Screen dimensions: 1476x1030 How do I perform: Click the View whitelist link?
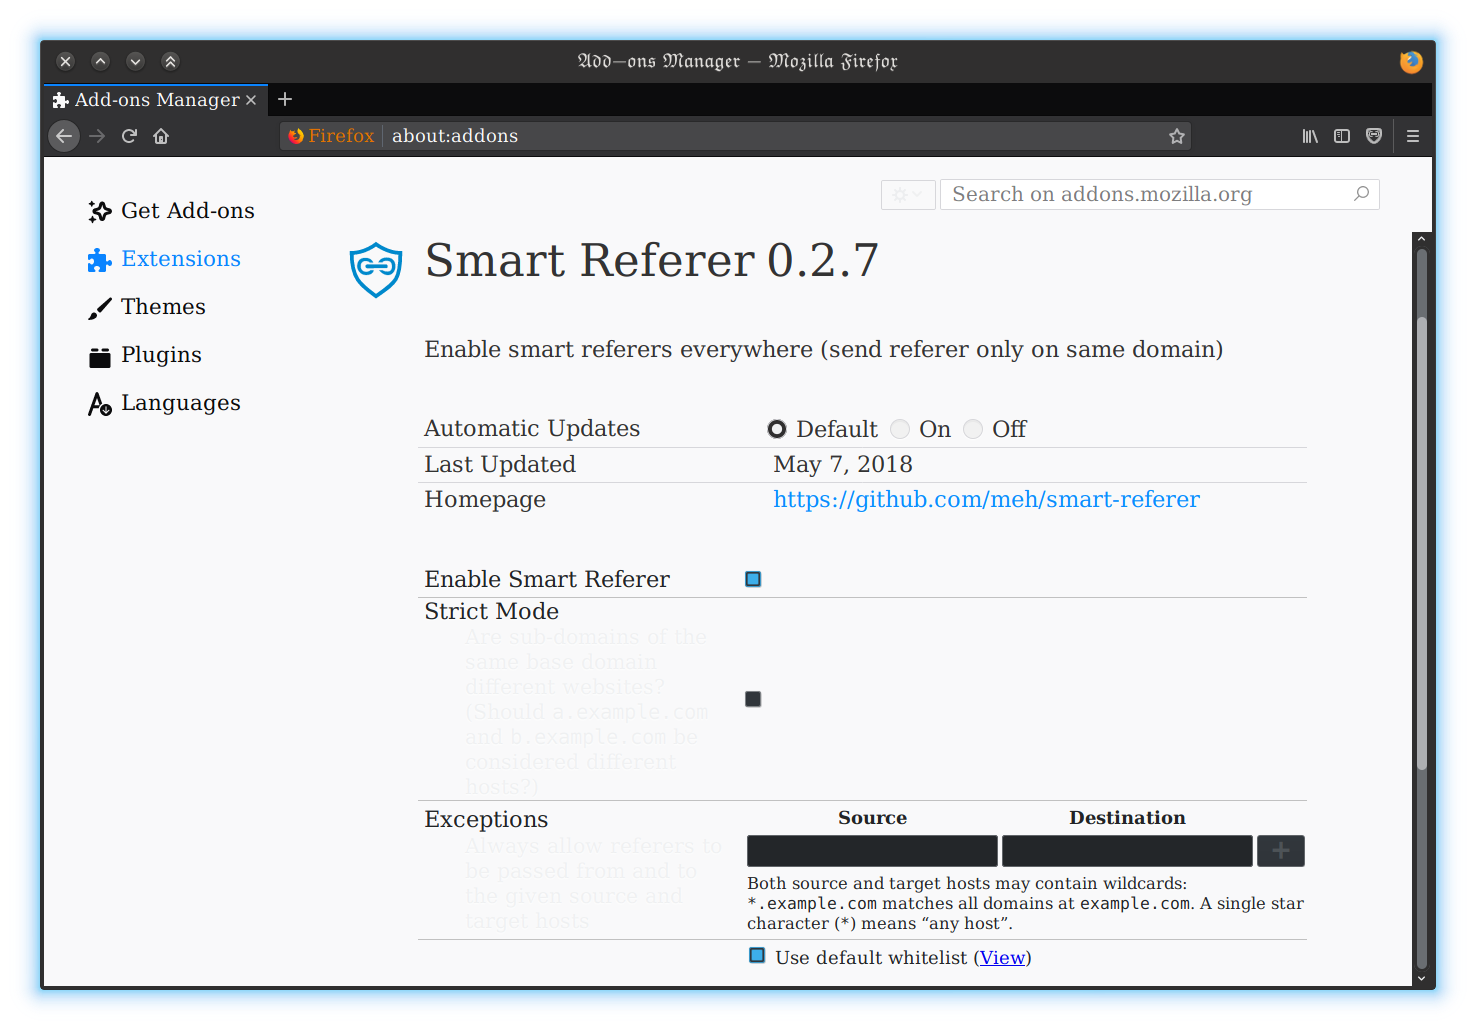[1002, 958]
